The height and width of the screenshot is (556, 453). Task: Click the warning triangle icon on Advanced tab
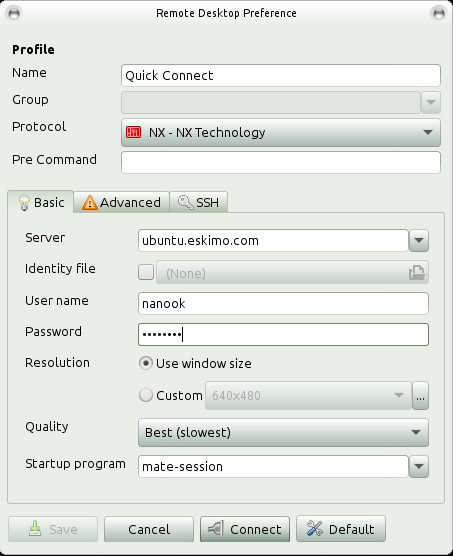(90, 202)
